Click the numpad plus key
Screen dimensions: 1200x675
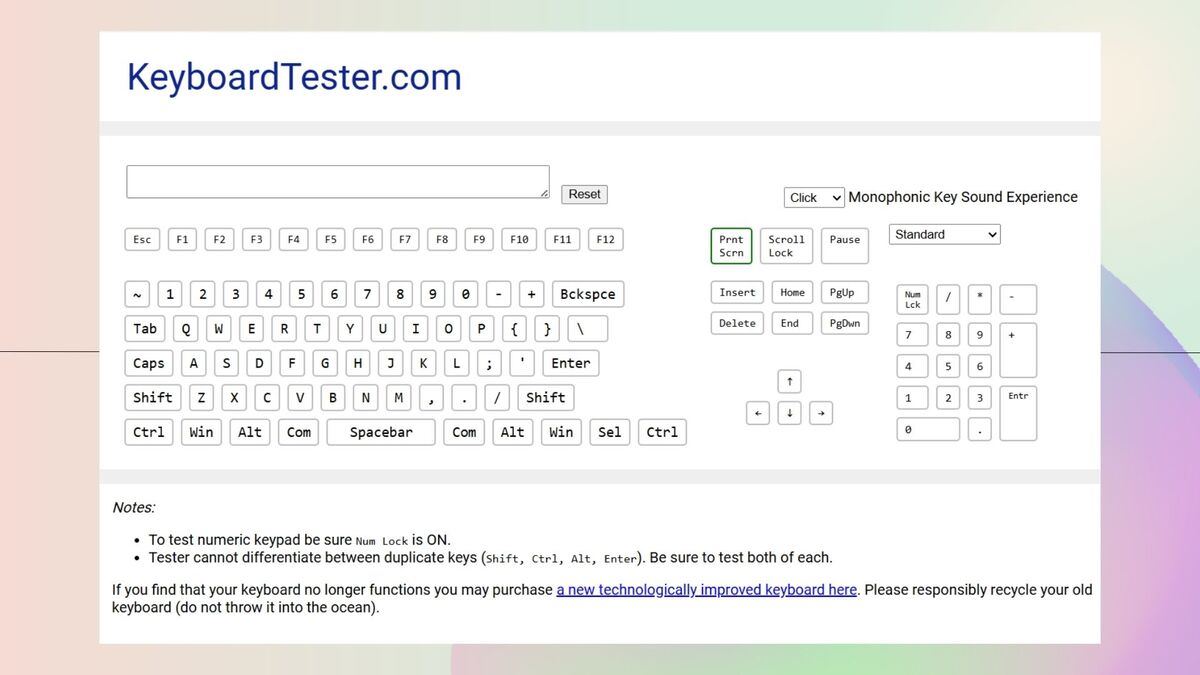(x=1018, y=350)
